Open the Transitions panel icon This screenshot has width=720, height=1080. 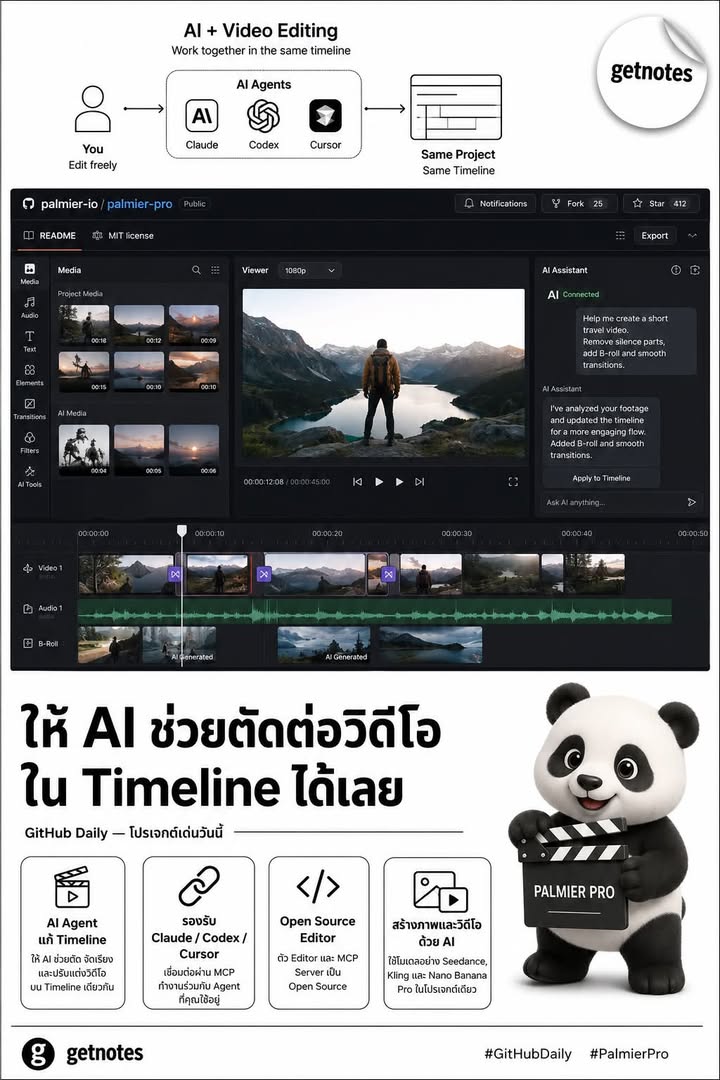tap(30, 408)
